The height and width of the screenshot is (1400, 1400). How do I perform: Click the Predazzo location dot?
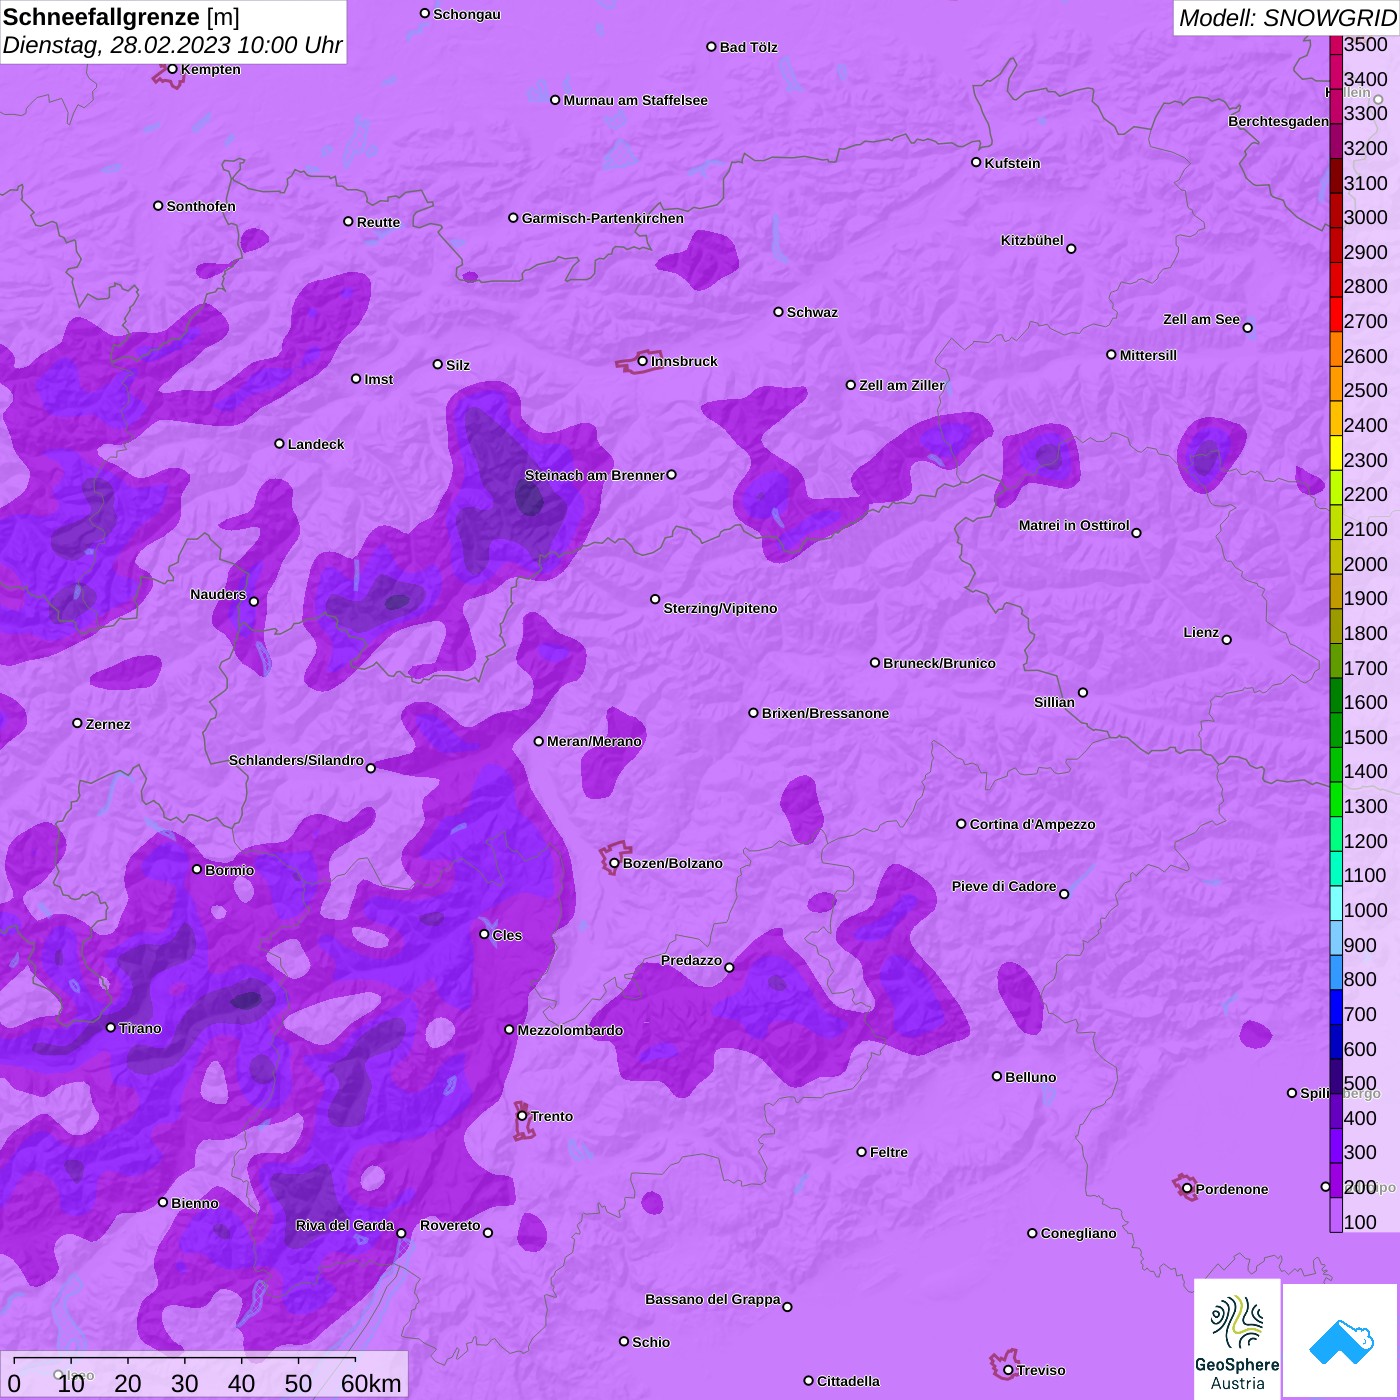click(x=729, y=967)
